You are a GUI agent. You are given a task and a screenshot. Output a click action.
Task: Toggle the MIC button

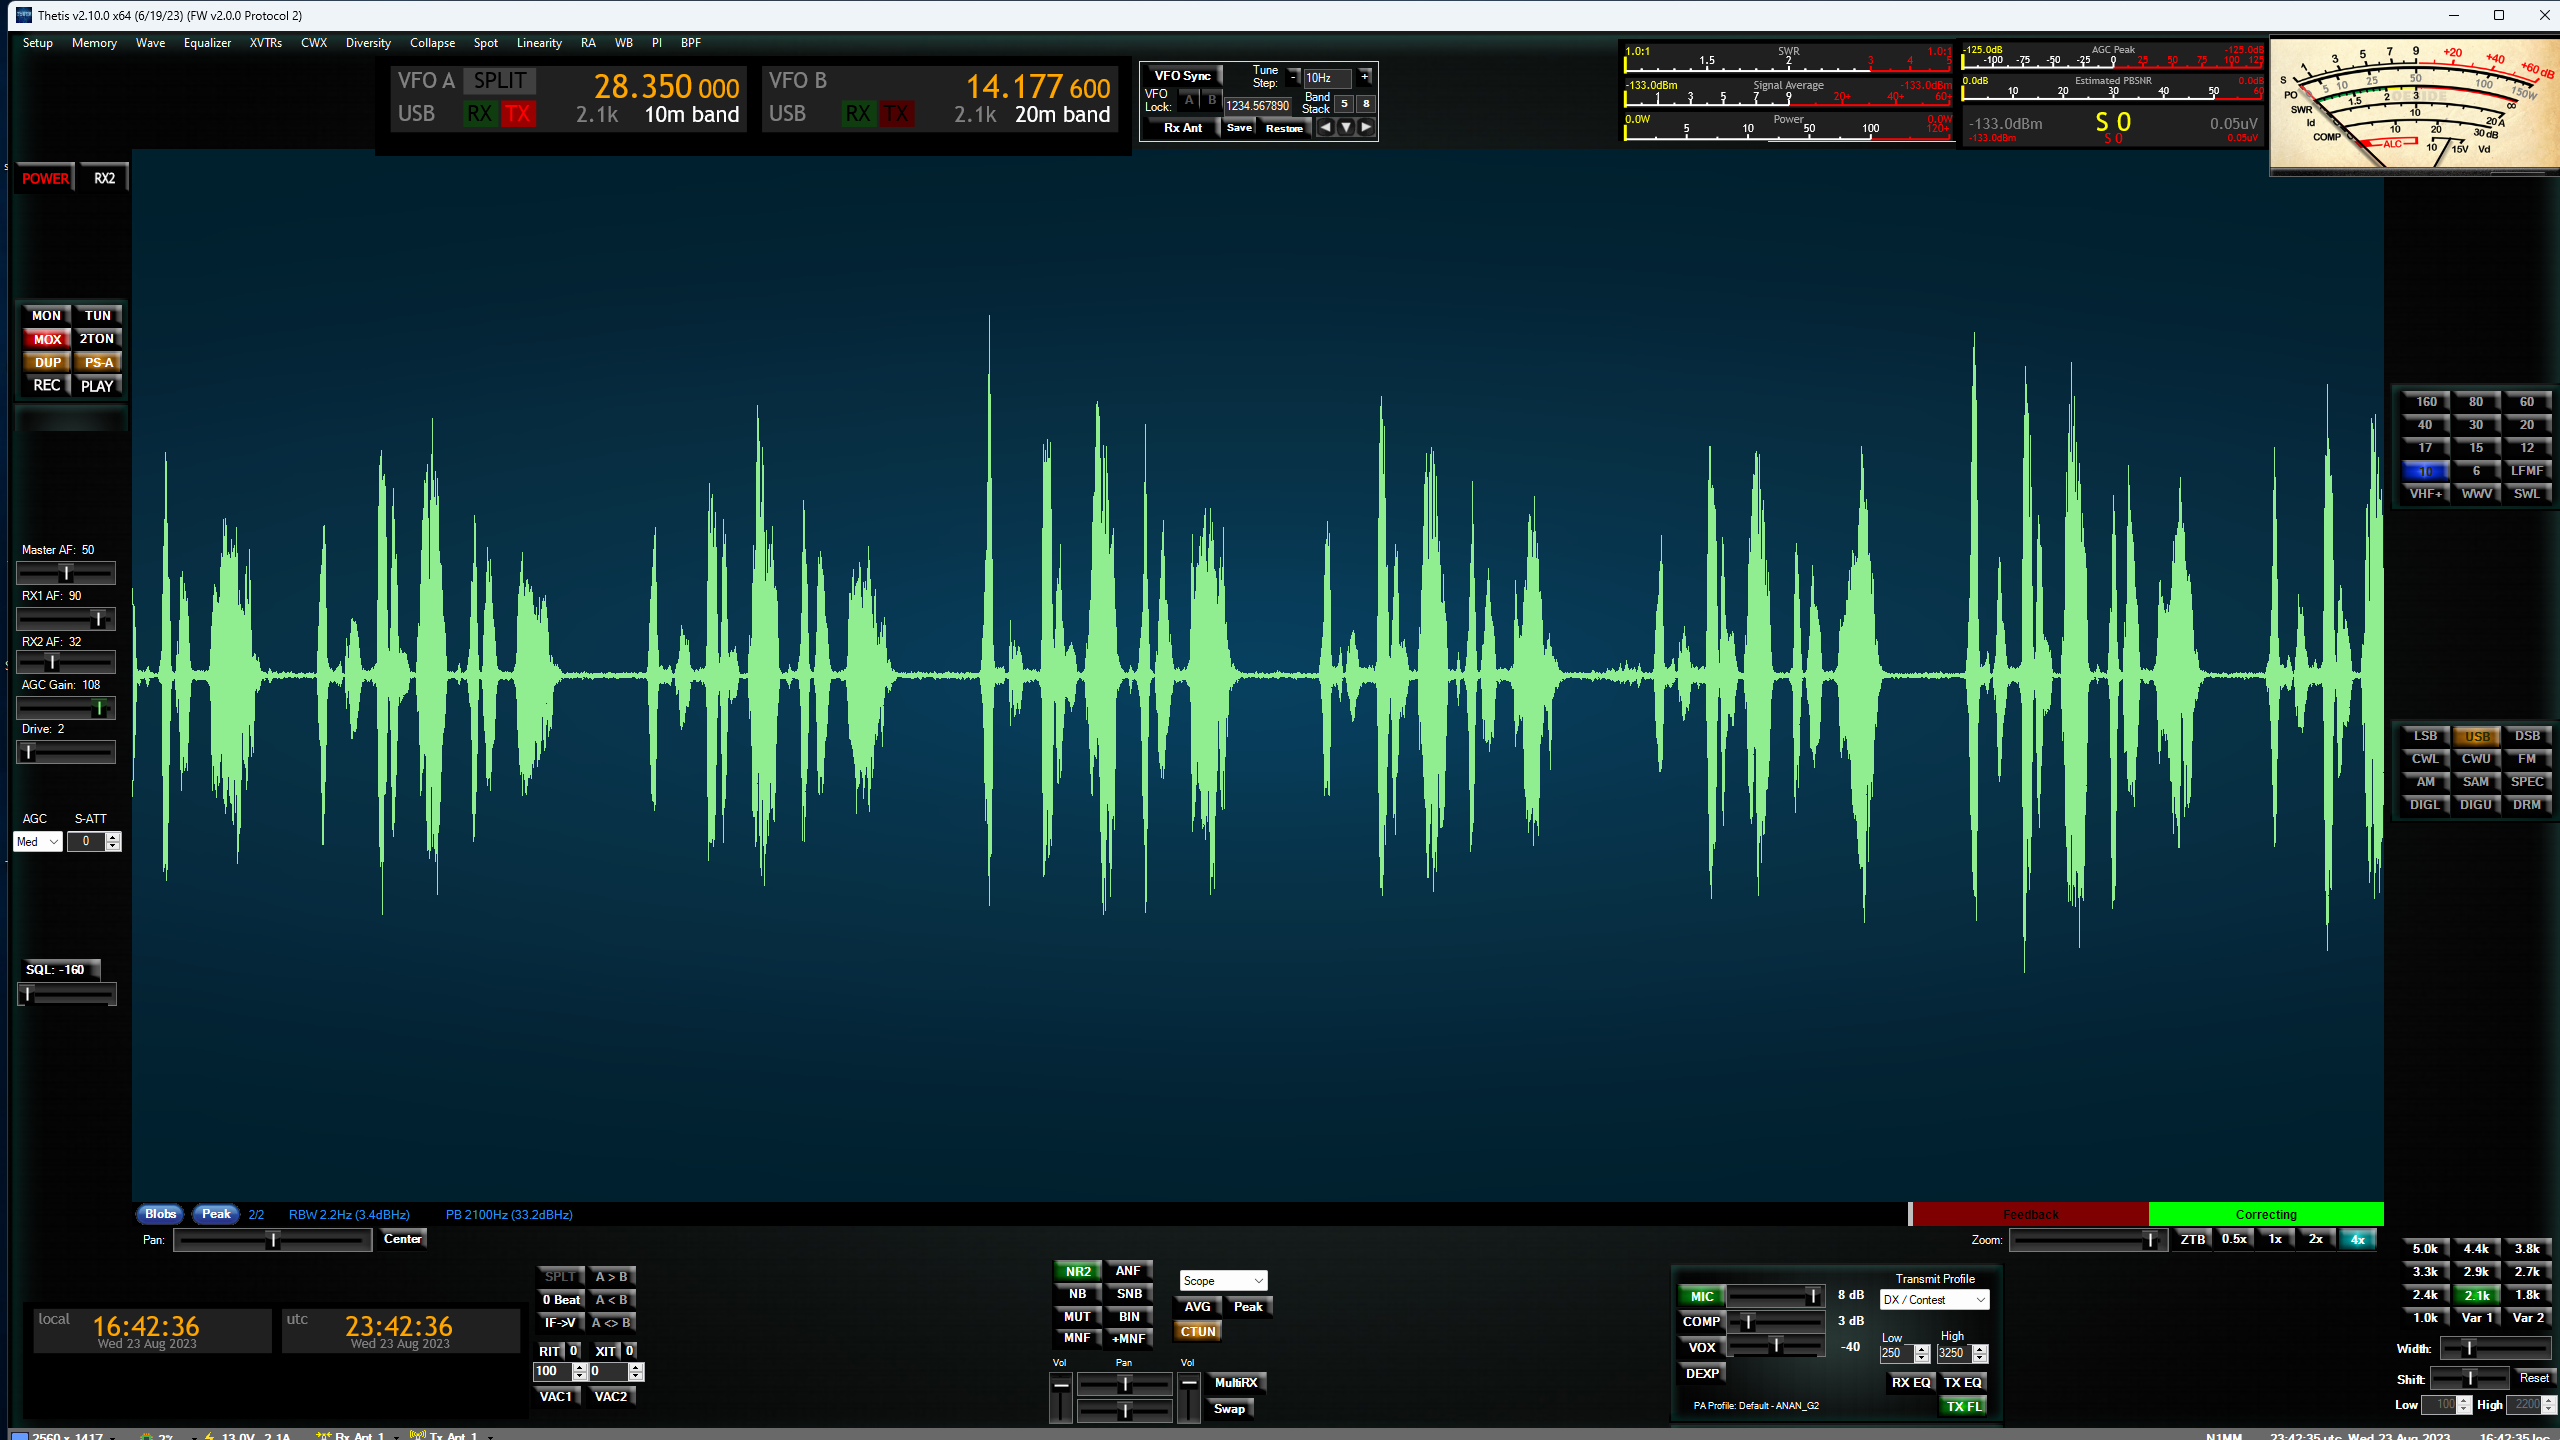[1702, 1297]
